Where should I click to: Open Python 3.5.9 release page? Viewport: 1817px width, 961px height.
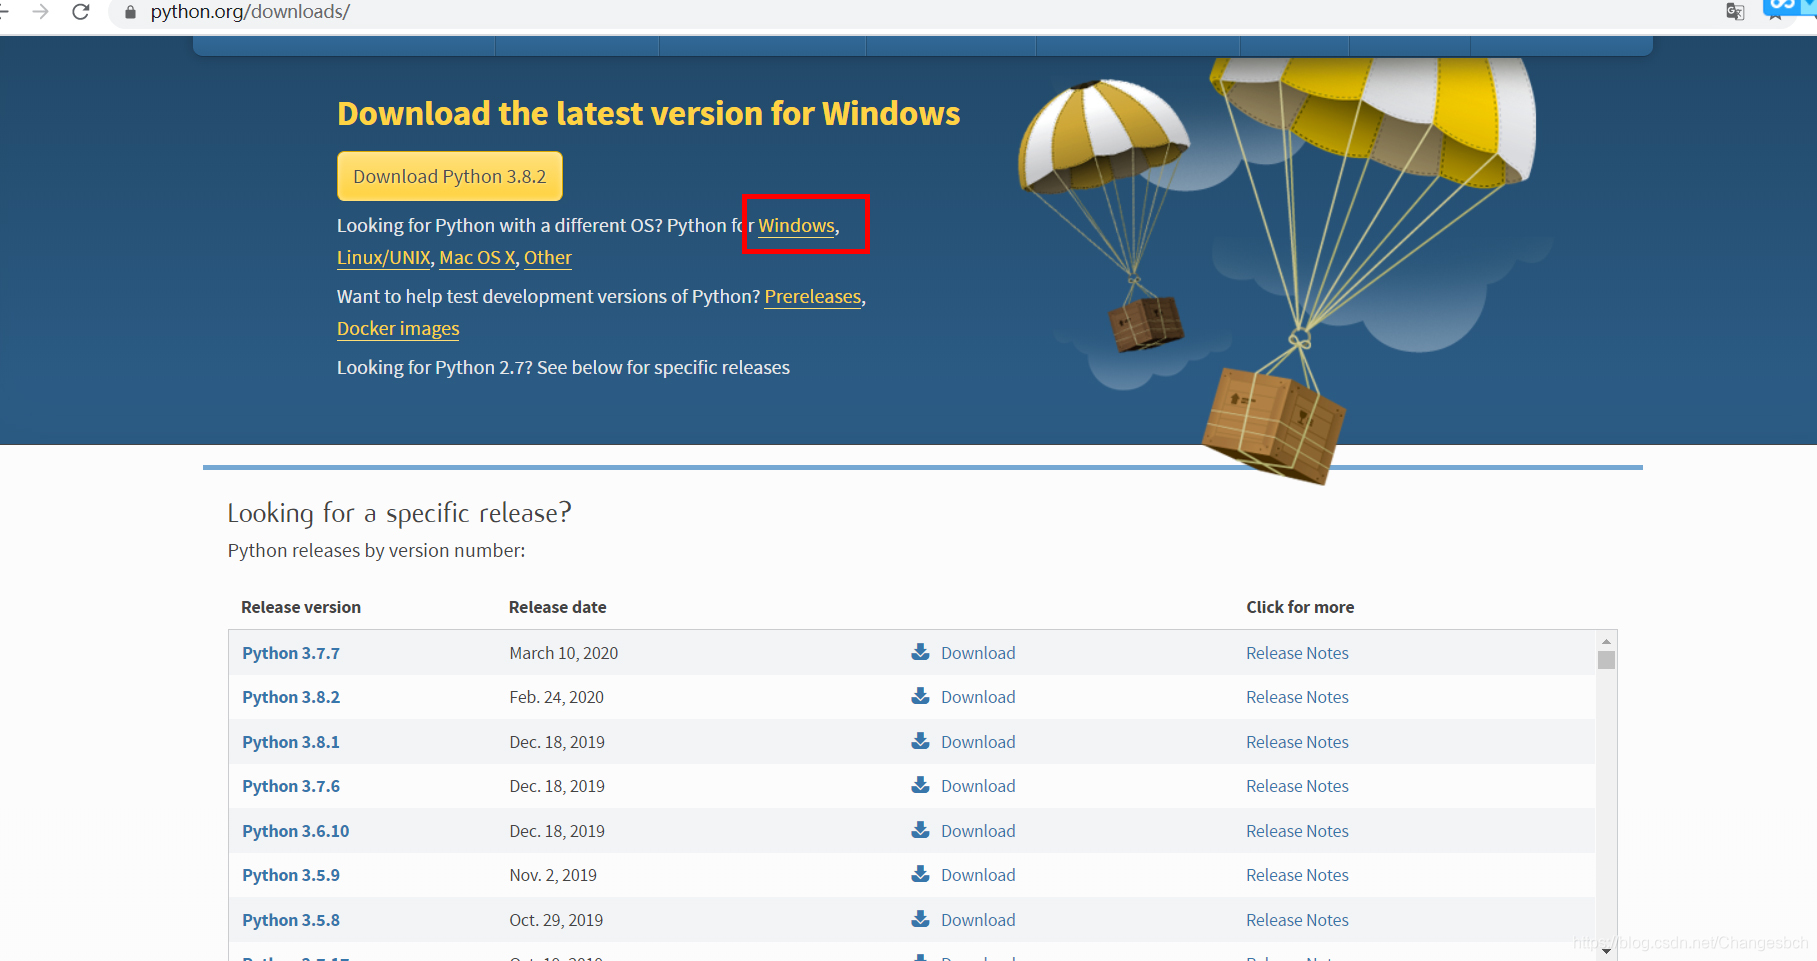point(291,875)
